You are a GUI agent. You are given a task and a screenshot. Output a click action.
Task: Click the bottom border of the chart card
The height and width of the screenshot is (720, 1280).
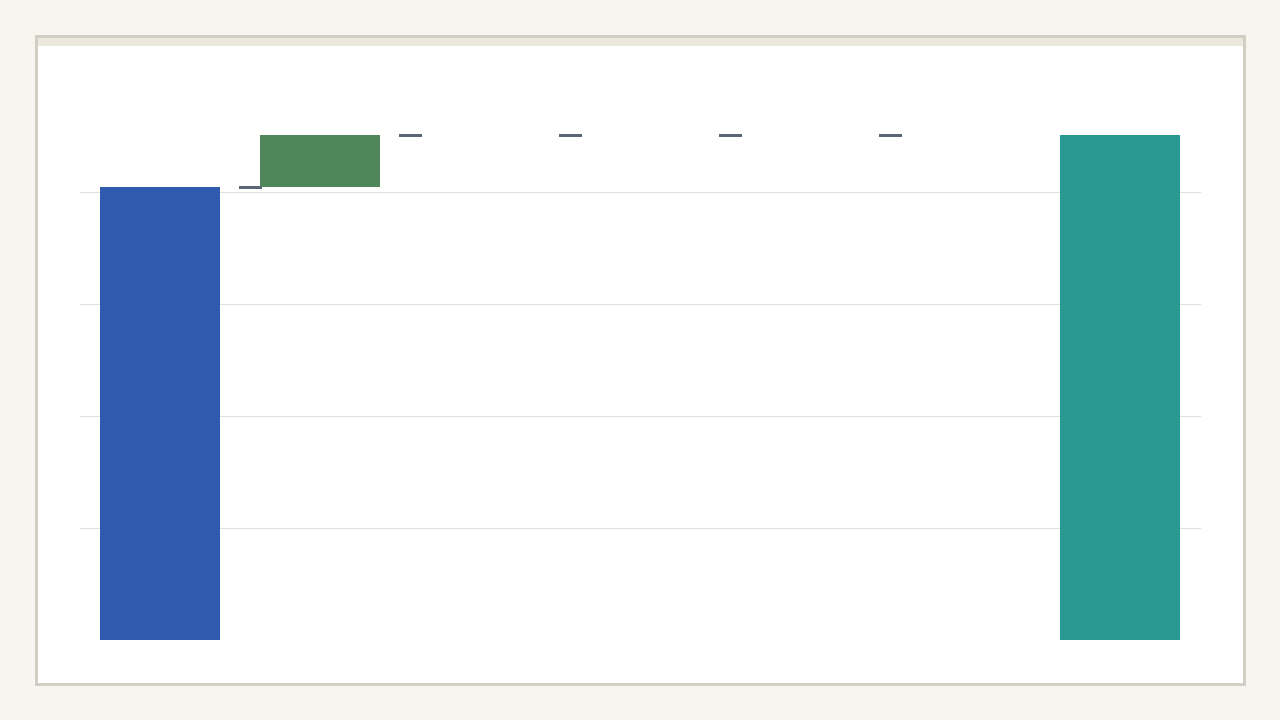pos(640,684)
